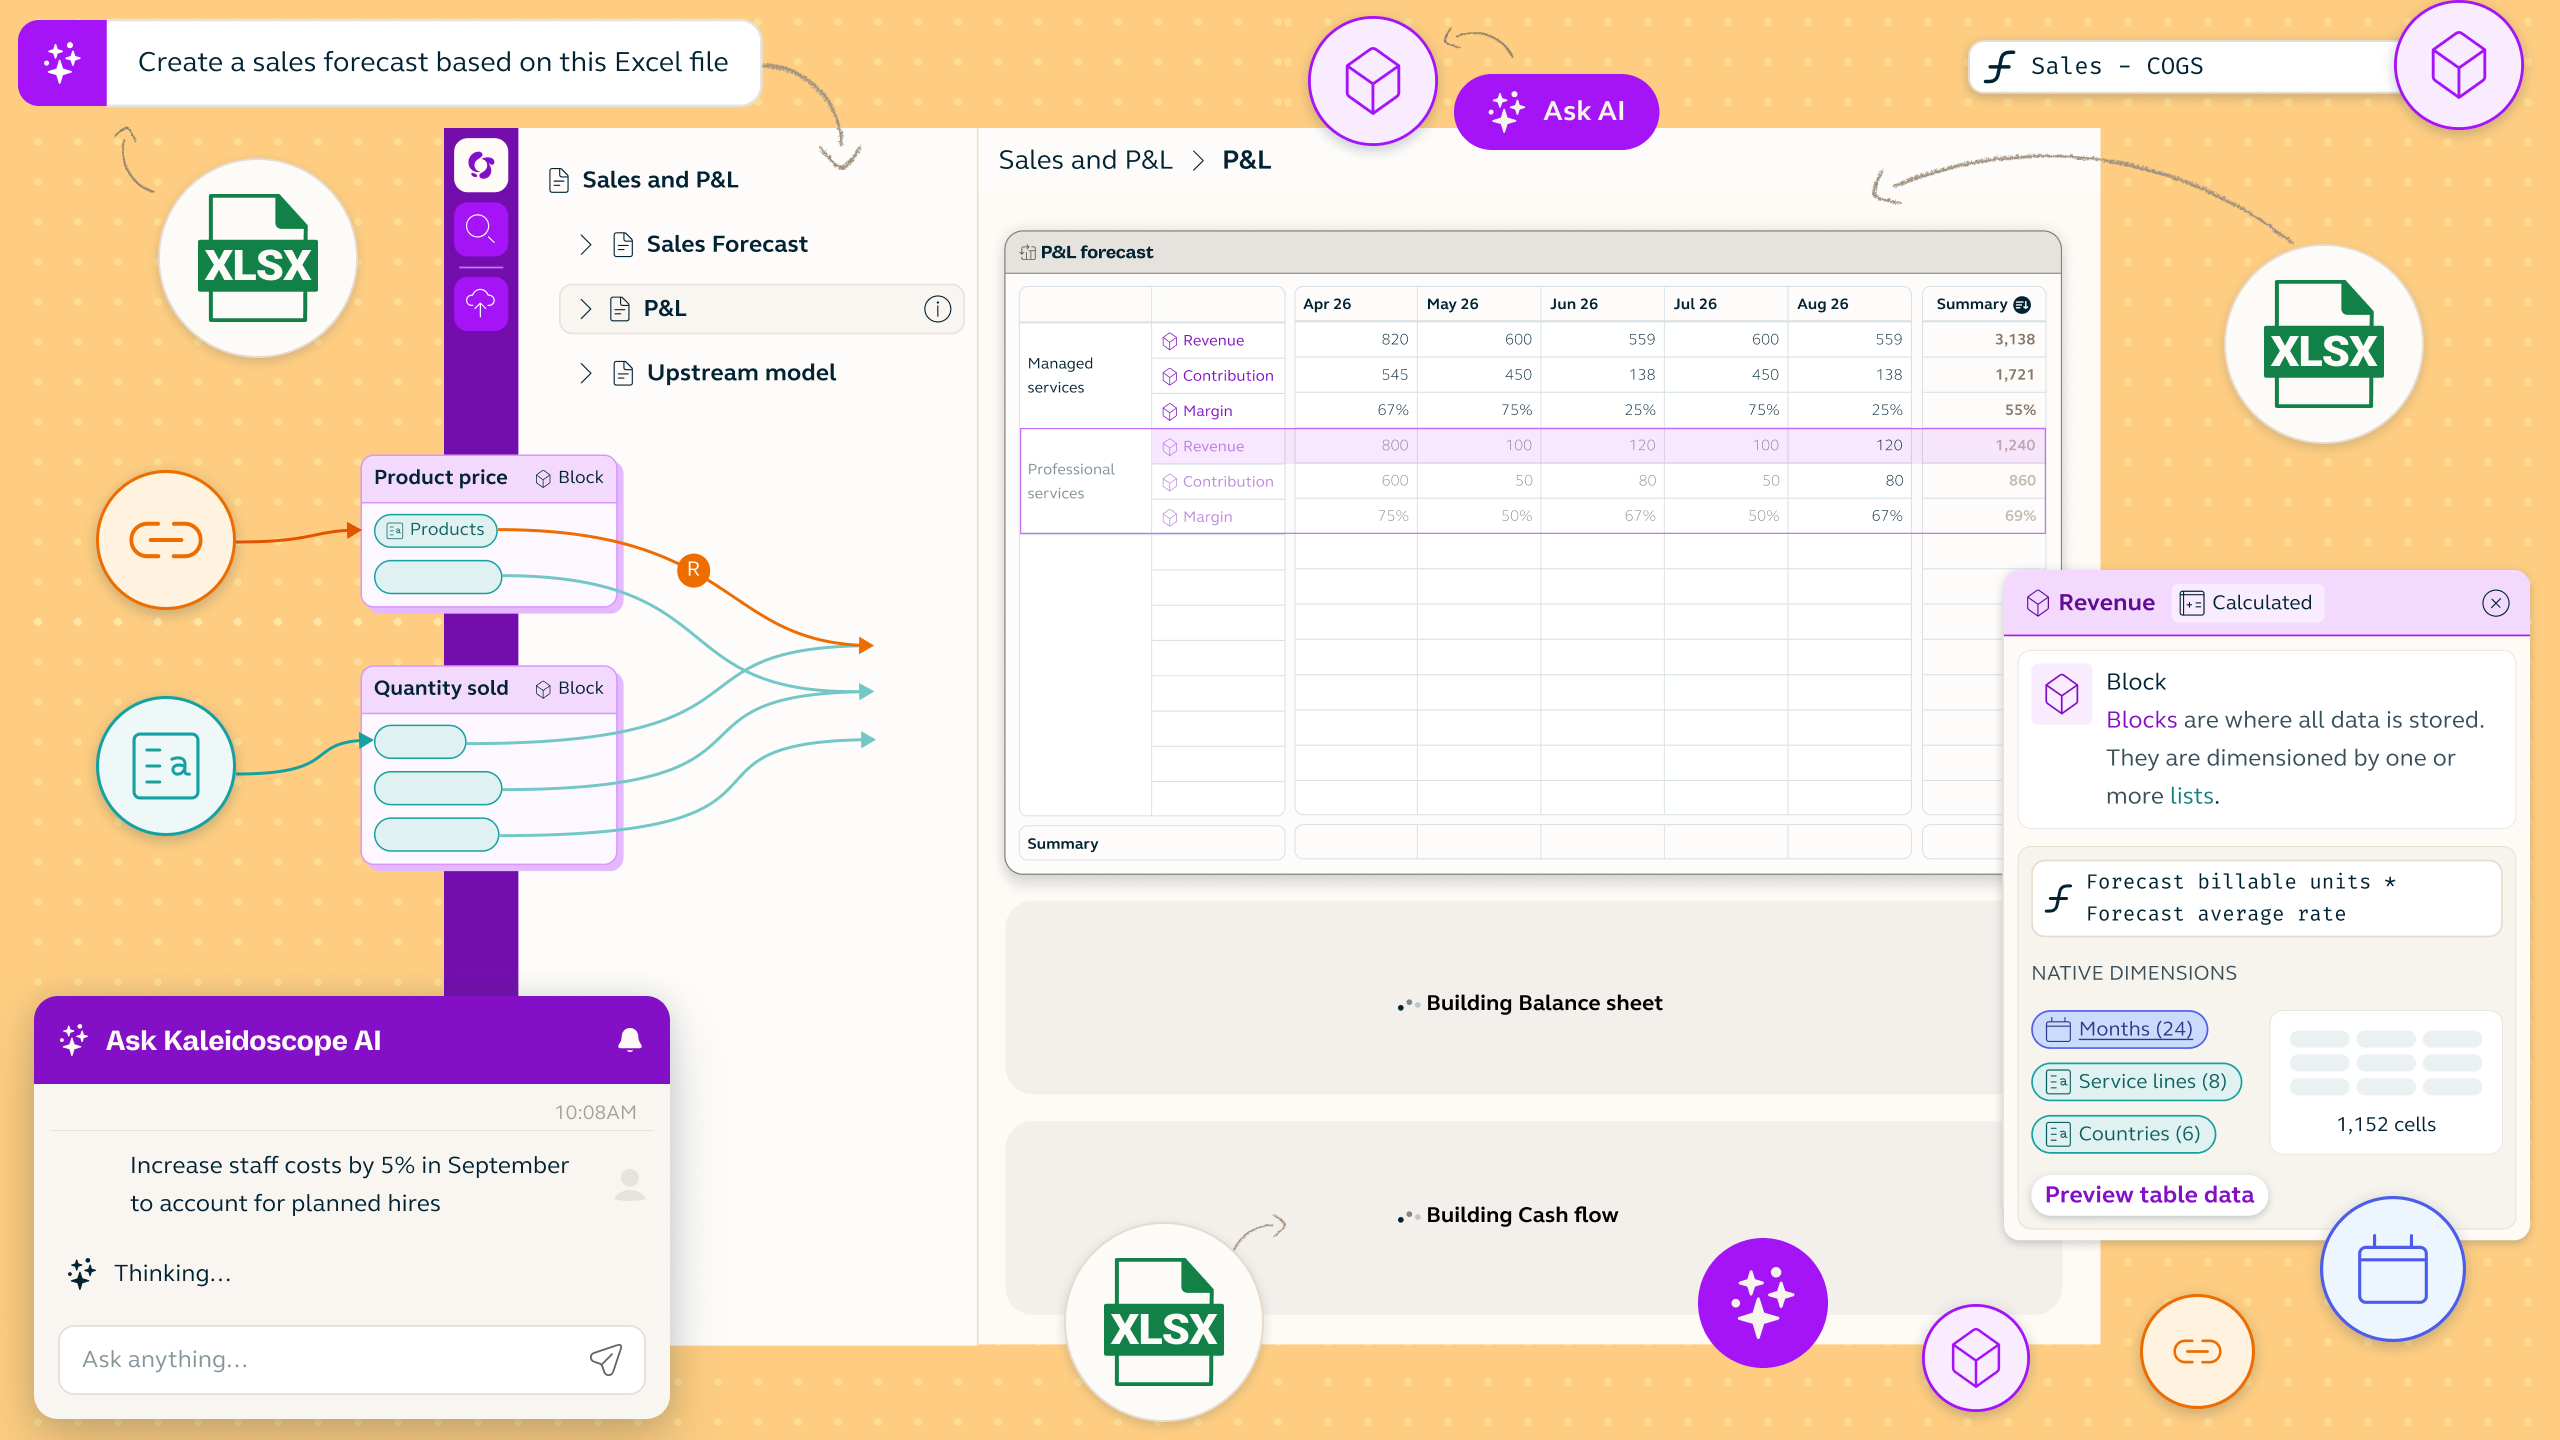
Task: Click the P&L breadcrumb
Action: click(1246, 160)
